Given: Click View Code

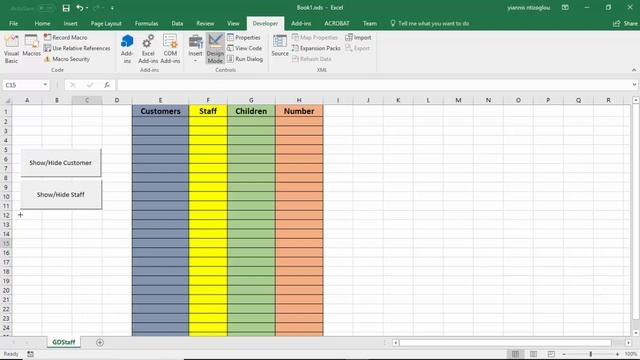Looking at the screenshot, I should [x=244, y=48].
